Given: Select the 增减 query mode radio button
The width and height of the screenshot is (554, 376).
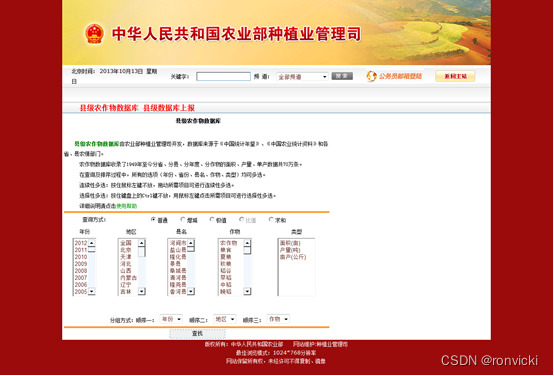Looking at the screenshot, I should 183,220.
